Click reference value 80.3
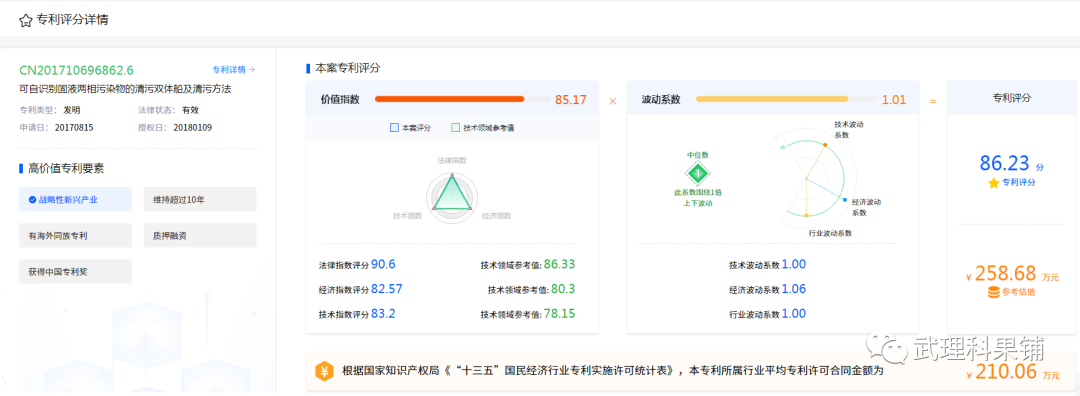Image resolution: width=1080 pixels, height=396 pixels. 563,289
